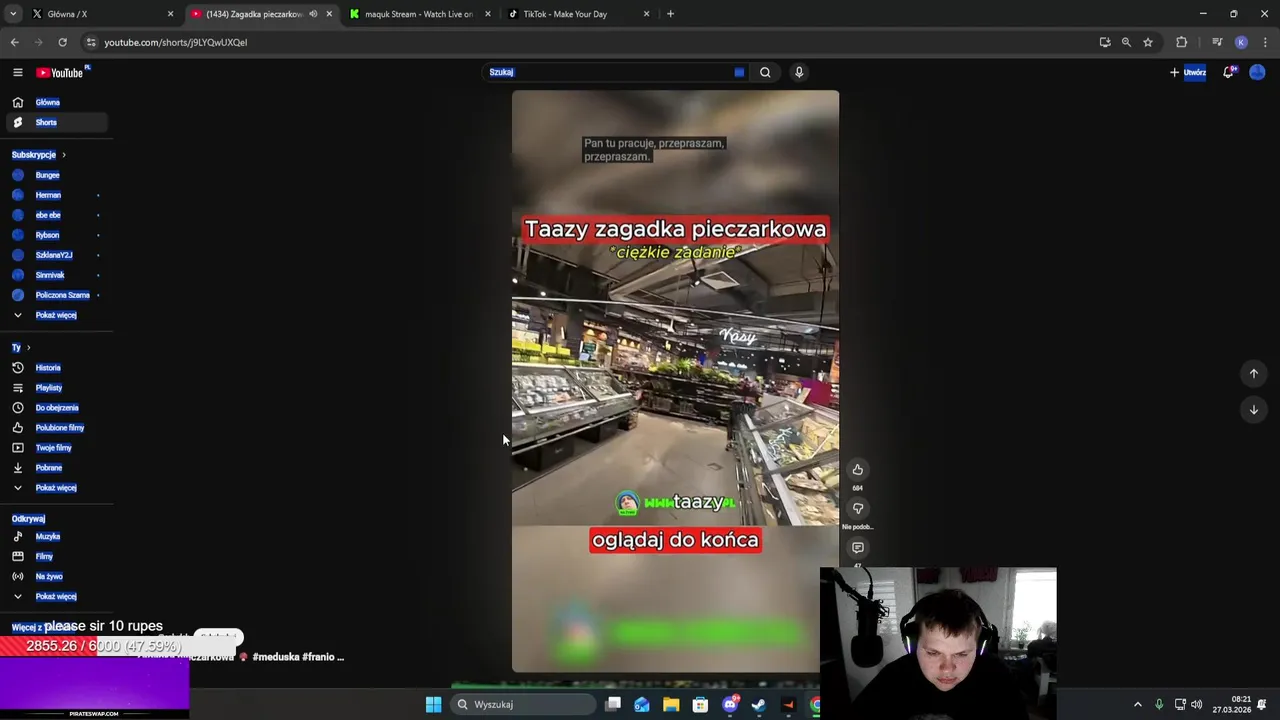Screen dimensions: 1280x720
Task: Click the Szukaj search field
Action: tap(615, 72)
